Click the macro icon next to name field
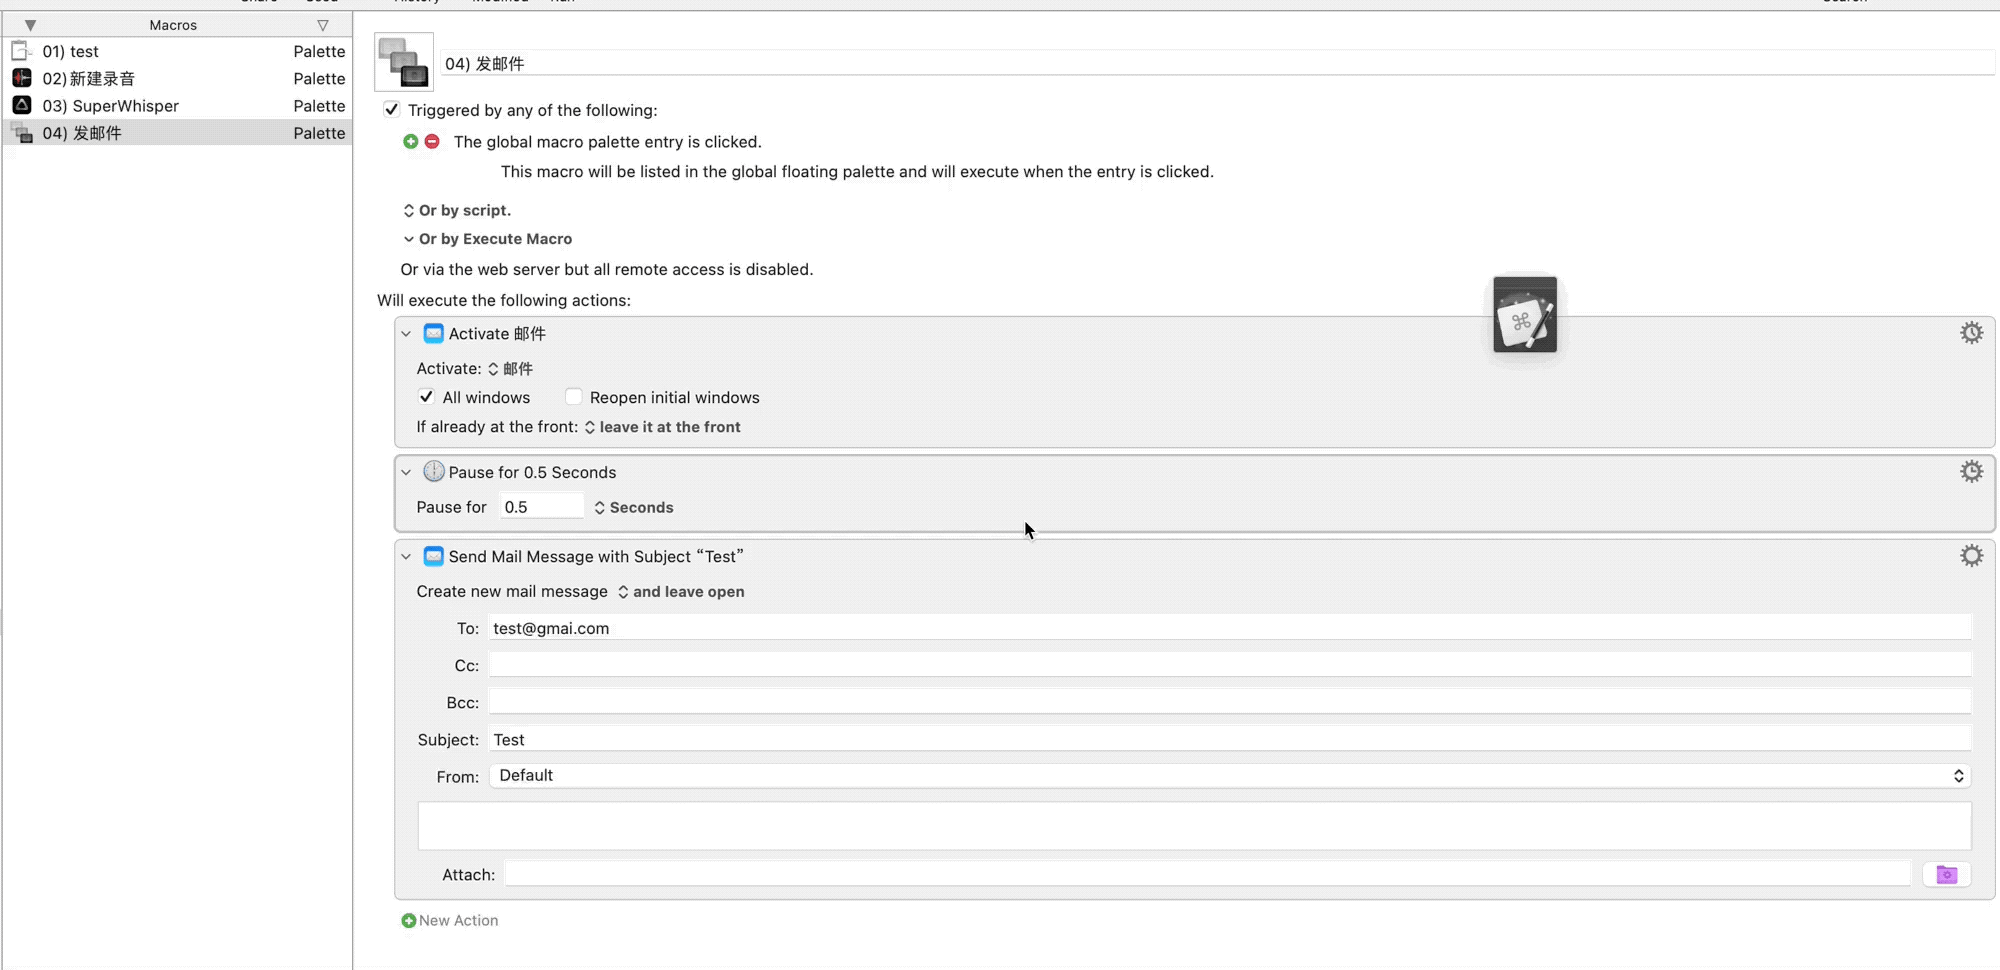Viewport: 2000px width, 970px height. pos(404,62)
